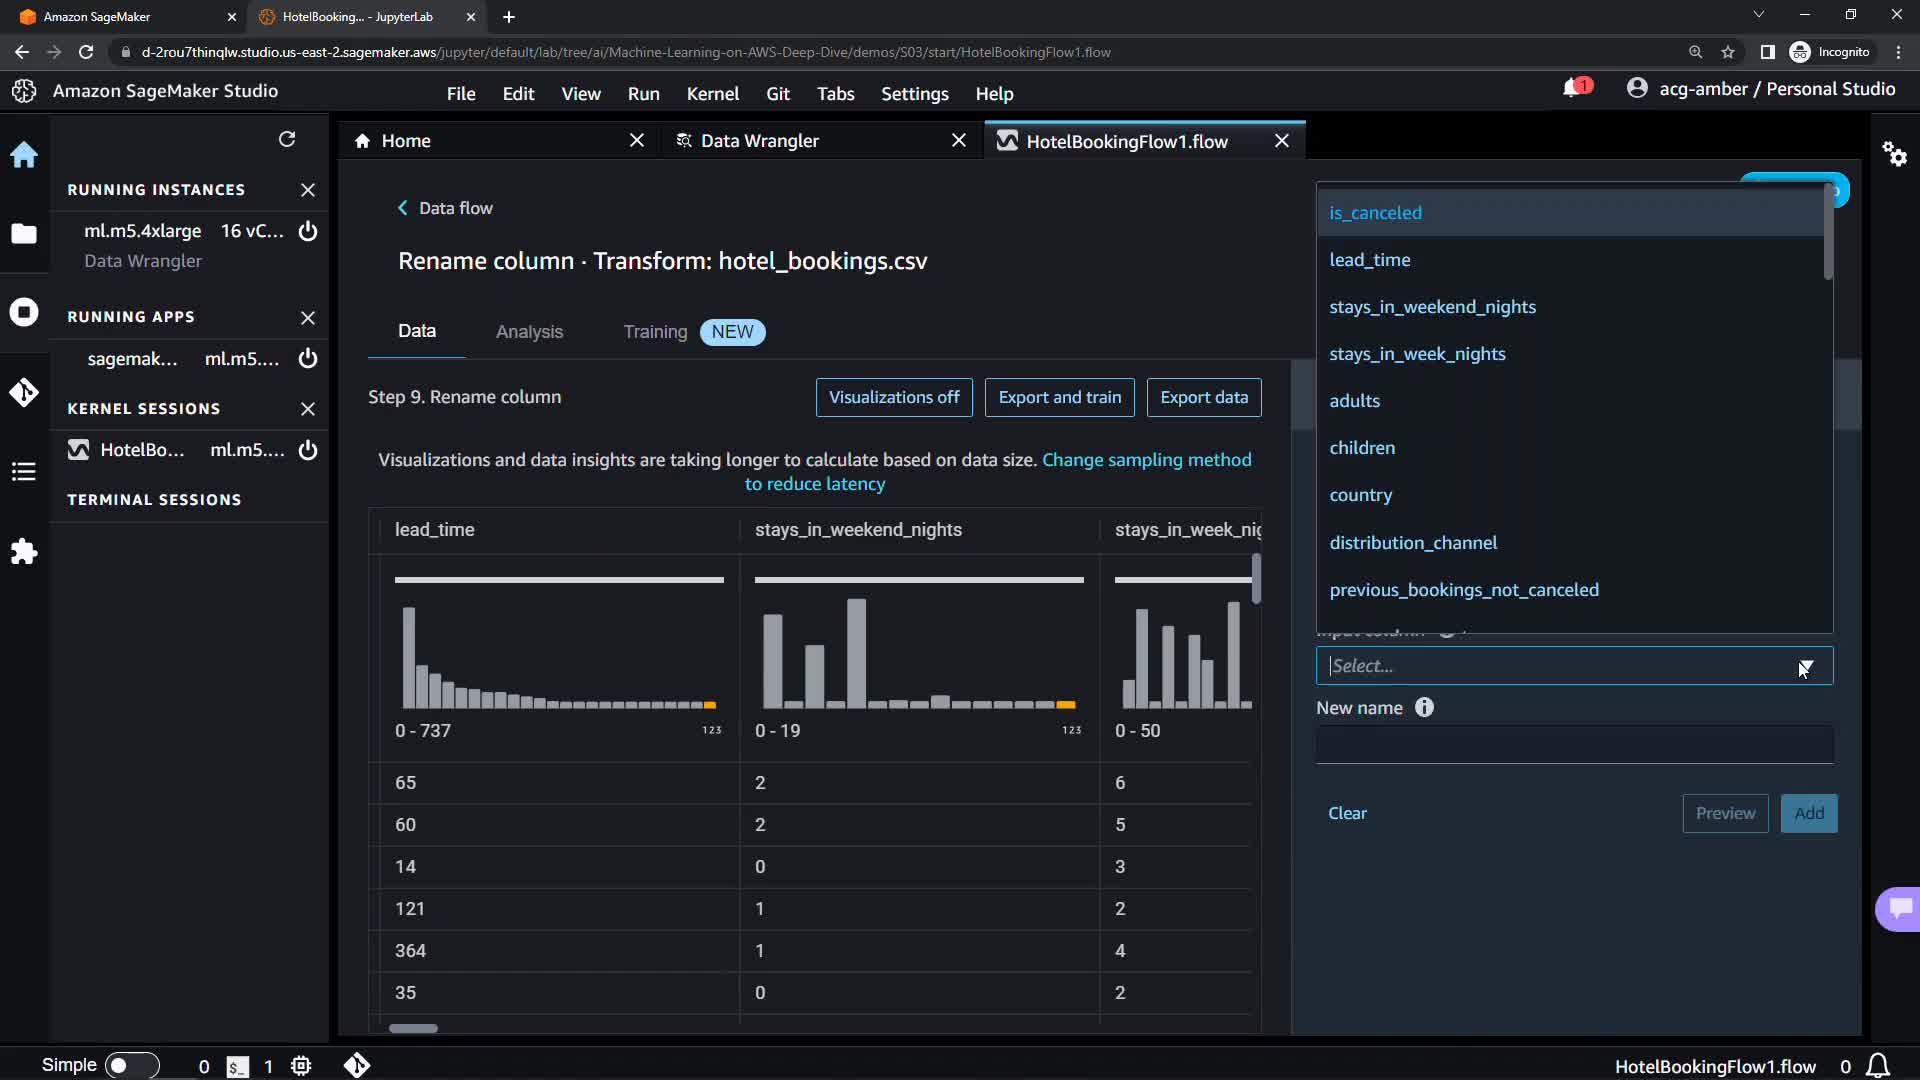Image resolution: width=1920 pixels, height=1080 pixels.
Task: Click the New name text field
Action: click(x=1573, y=745)
